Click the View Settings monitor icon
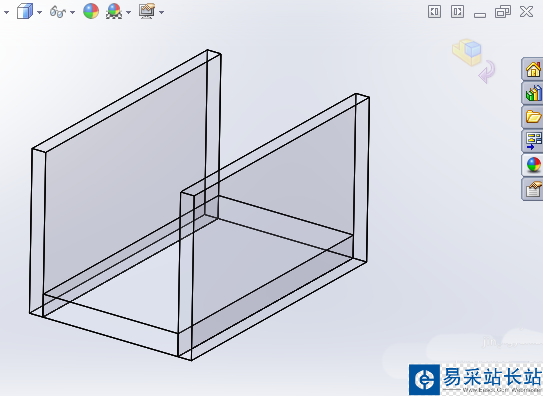The height and width of the screenshot is (396, 543). point(147,11)
